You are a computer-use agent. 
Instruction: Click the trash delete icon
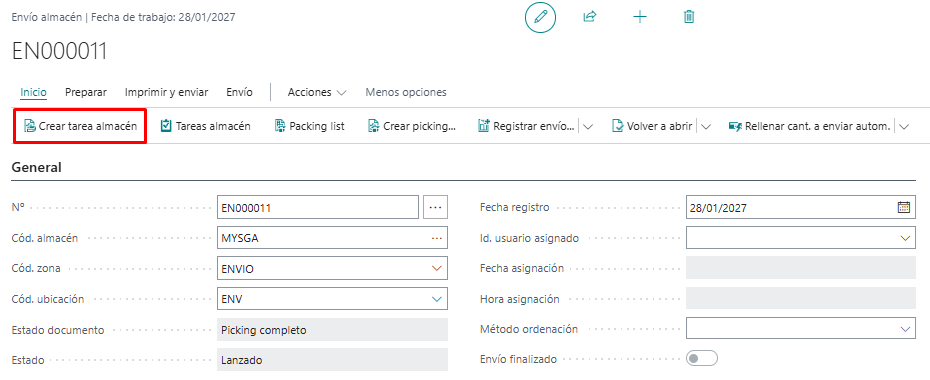click(689, 17)
